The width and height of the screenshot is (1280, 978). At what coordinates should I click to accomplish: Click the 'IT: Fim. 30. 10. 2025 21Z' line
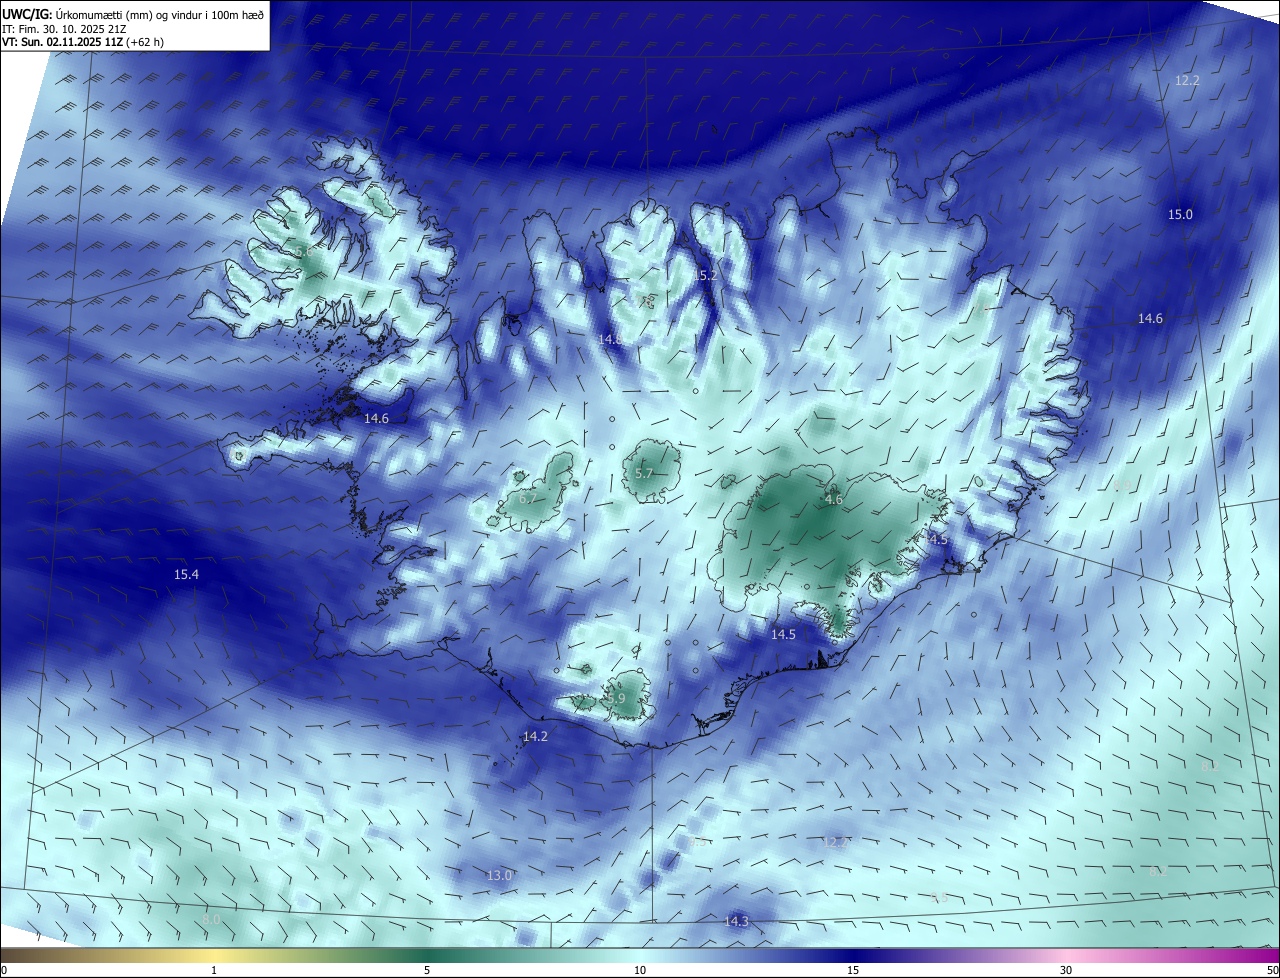coord(65,28)
